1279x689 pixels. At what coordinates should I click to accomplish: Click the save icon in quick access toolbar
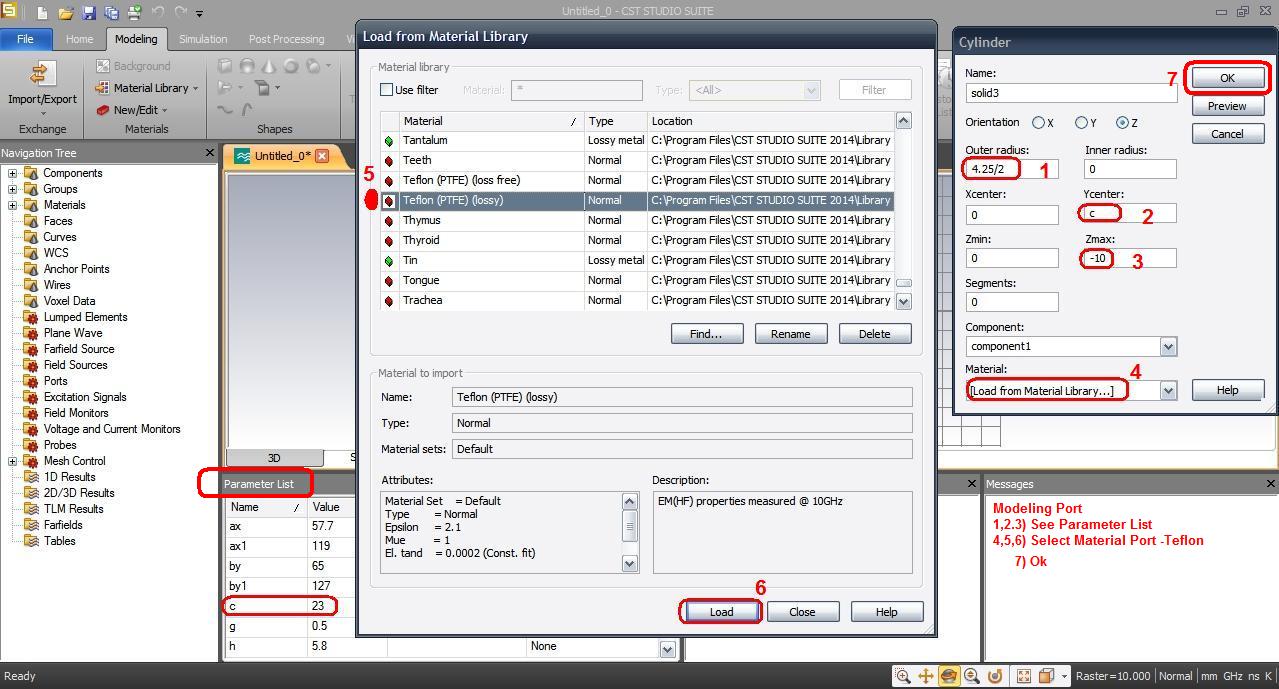click(x=89, y=13)
